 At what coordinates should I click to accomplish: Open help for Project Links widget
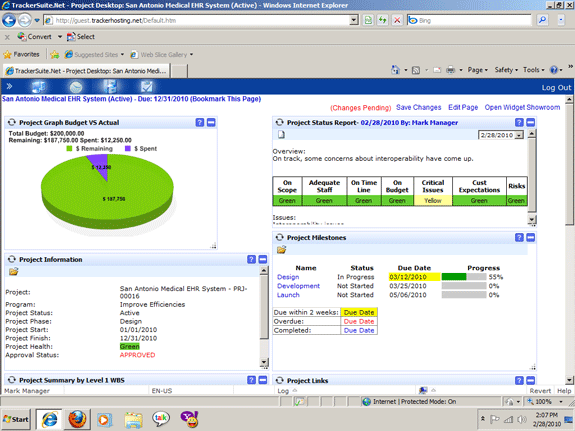(x=519, y=380)
